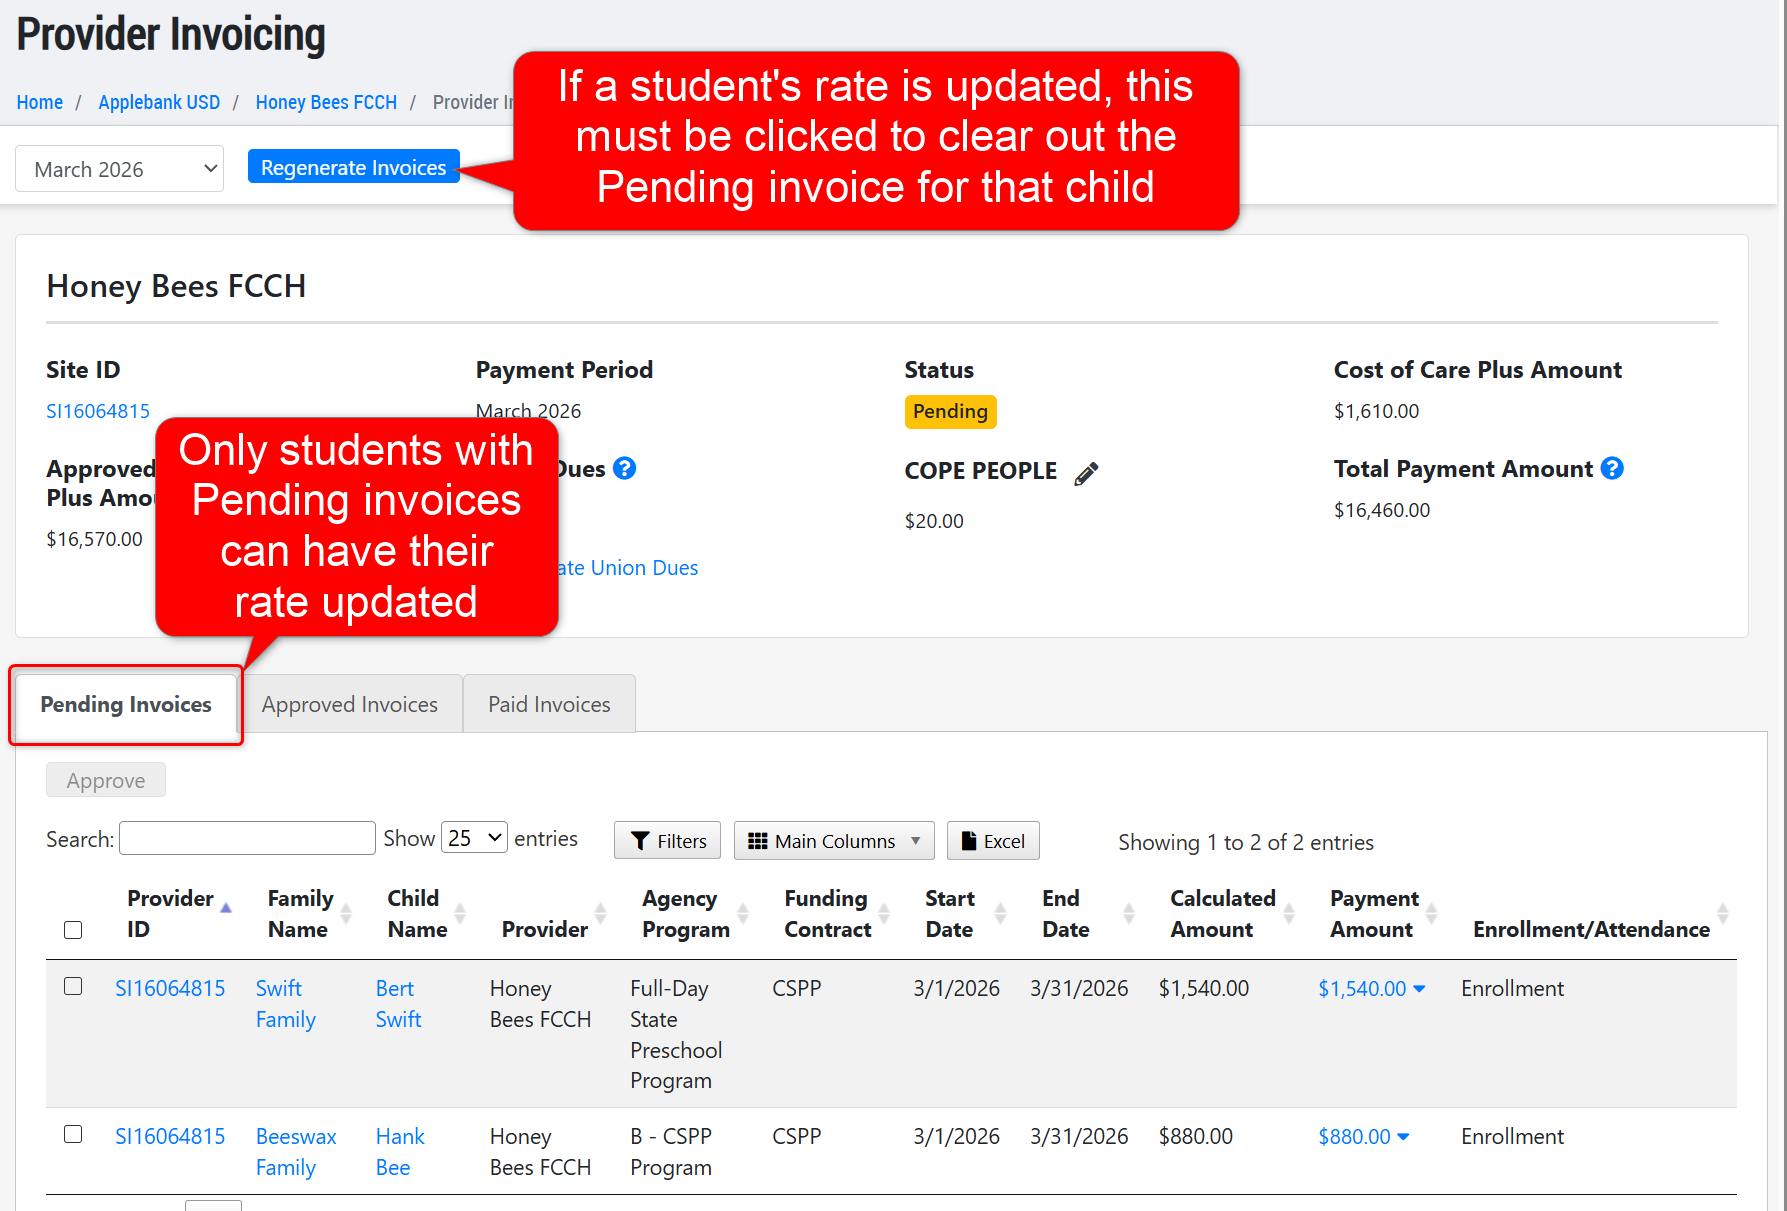
Task: Go to Home breadcrumb
Action: pos(40,102)
